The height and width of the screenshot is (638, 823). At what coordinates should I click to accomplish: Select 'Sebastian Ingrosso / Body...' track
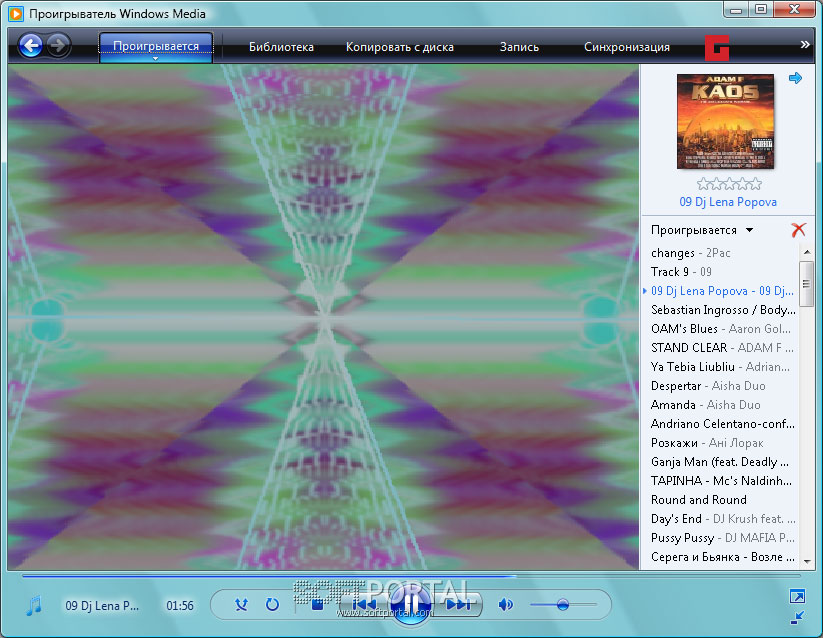coord(723,310)
